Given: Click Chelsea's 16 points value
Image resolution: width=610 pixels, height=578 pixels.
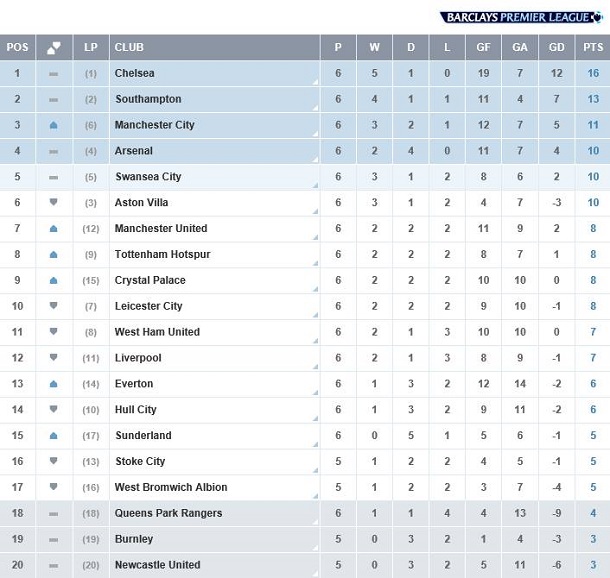Looking at the screenshot, I should click(593, 73).
